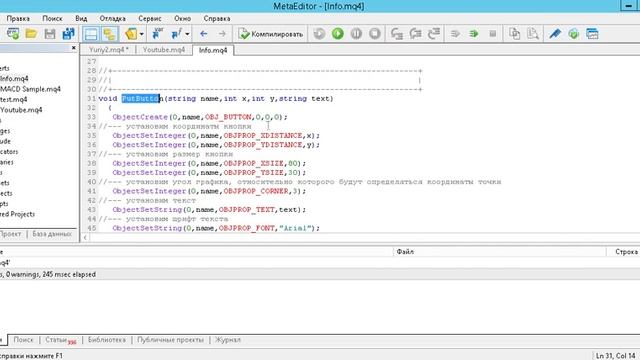Open the Справка menu

point(217,18)
